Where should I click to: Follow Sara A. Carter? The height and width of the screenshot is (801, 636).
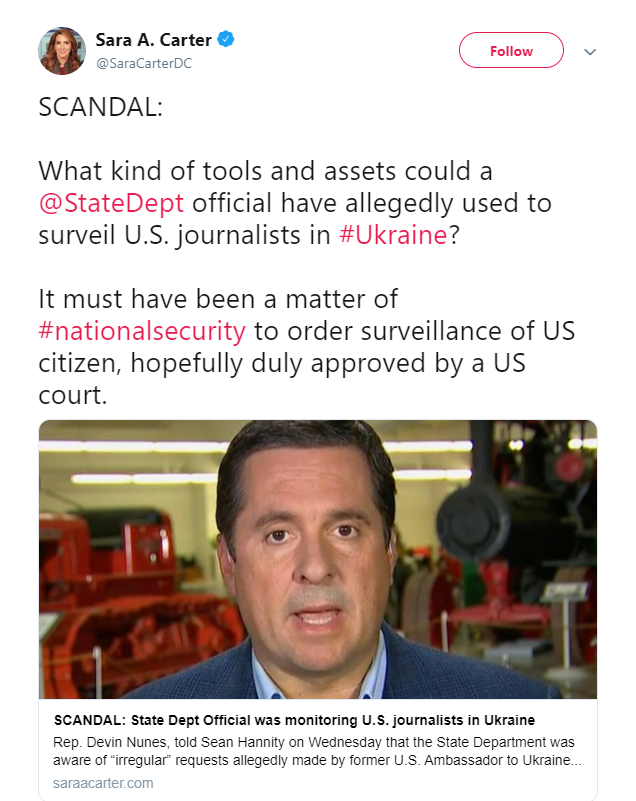511,50
